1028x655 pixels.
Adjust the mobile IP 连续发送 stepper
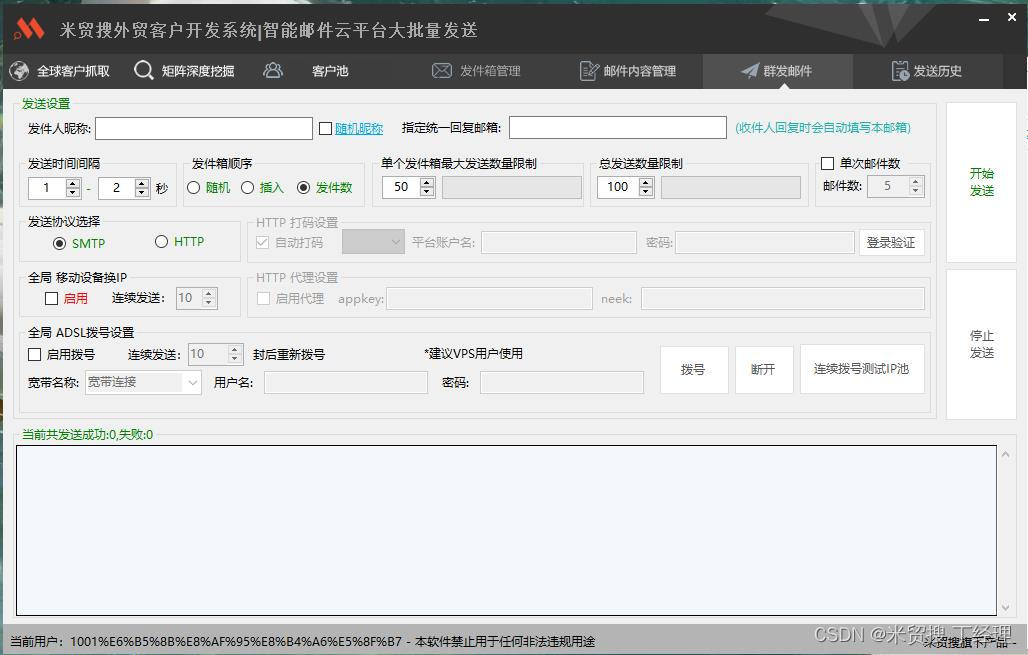tap(209, 298)
